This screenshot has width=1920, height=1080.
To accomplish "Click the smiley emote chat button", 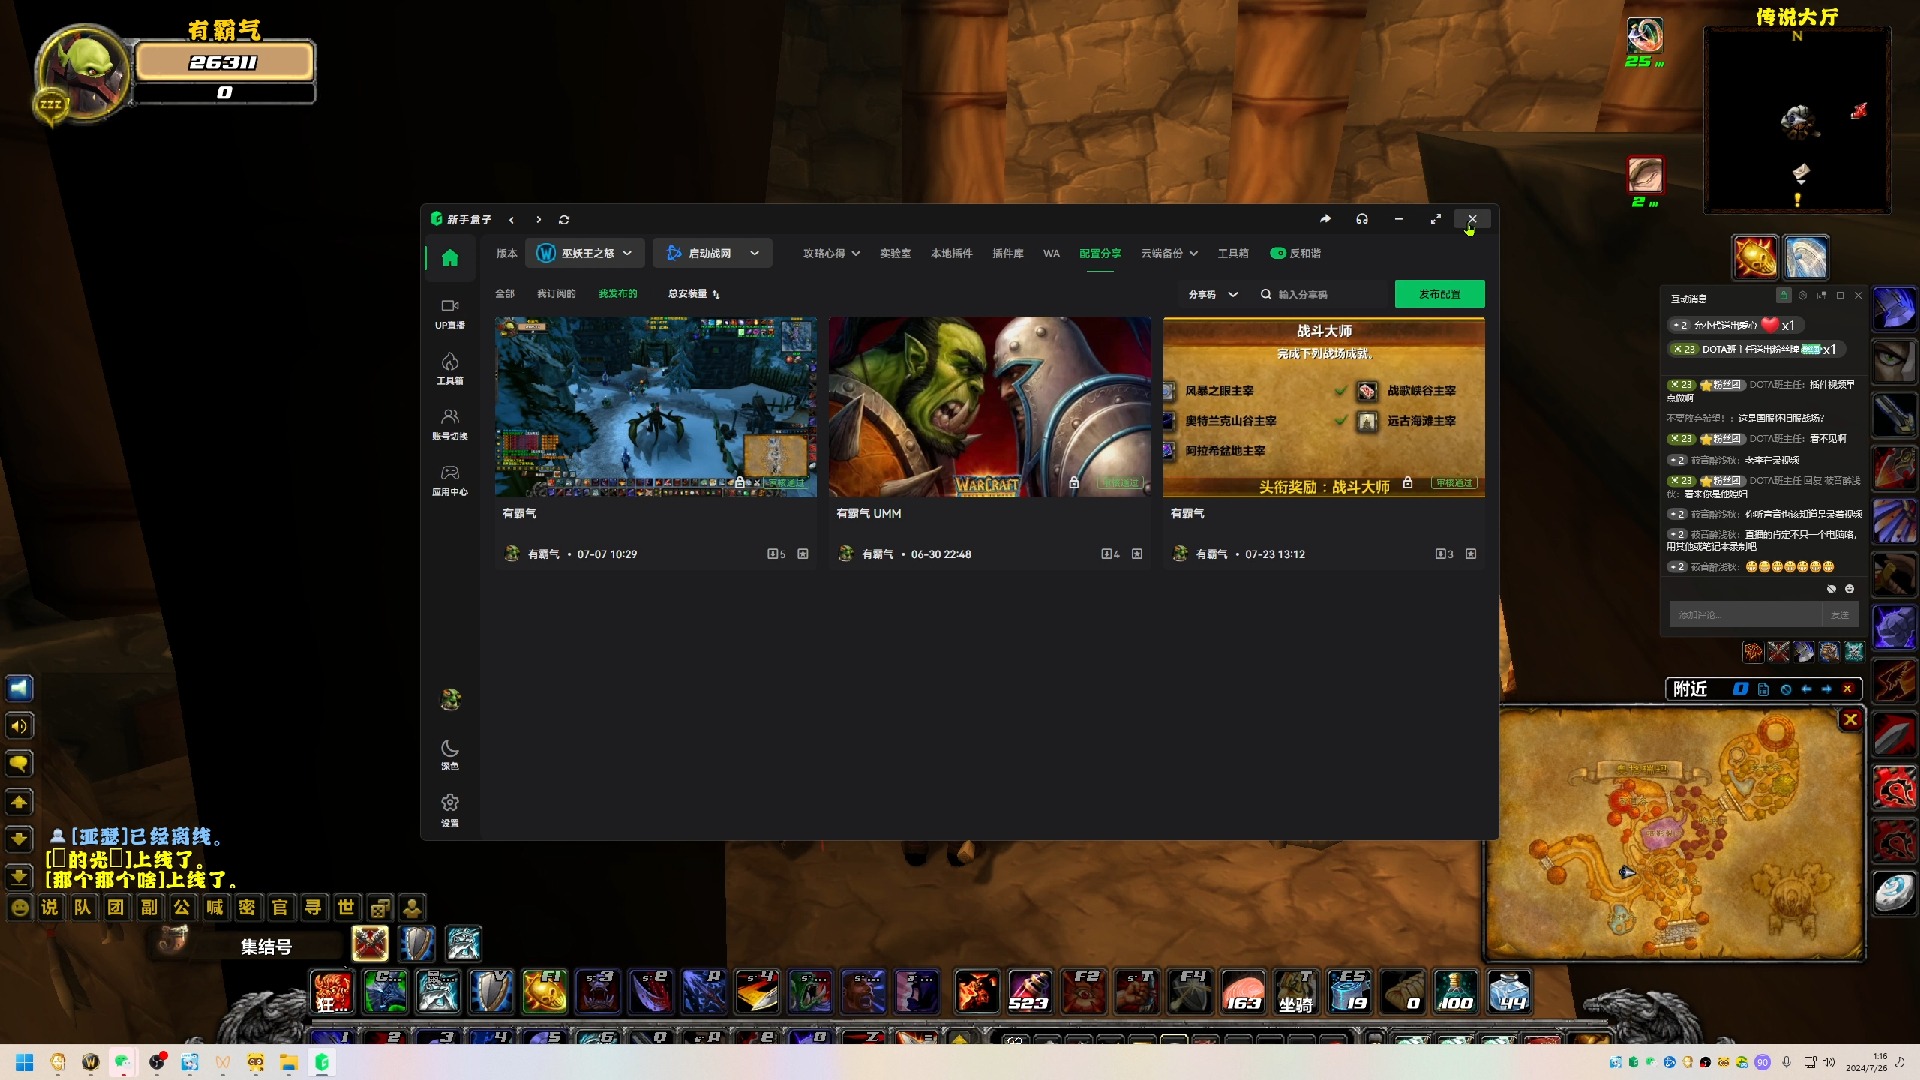I will pyautogui.click(x=19, y=908).
